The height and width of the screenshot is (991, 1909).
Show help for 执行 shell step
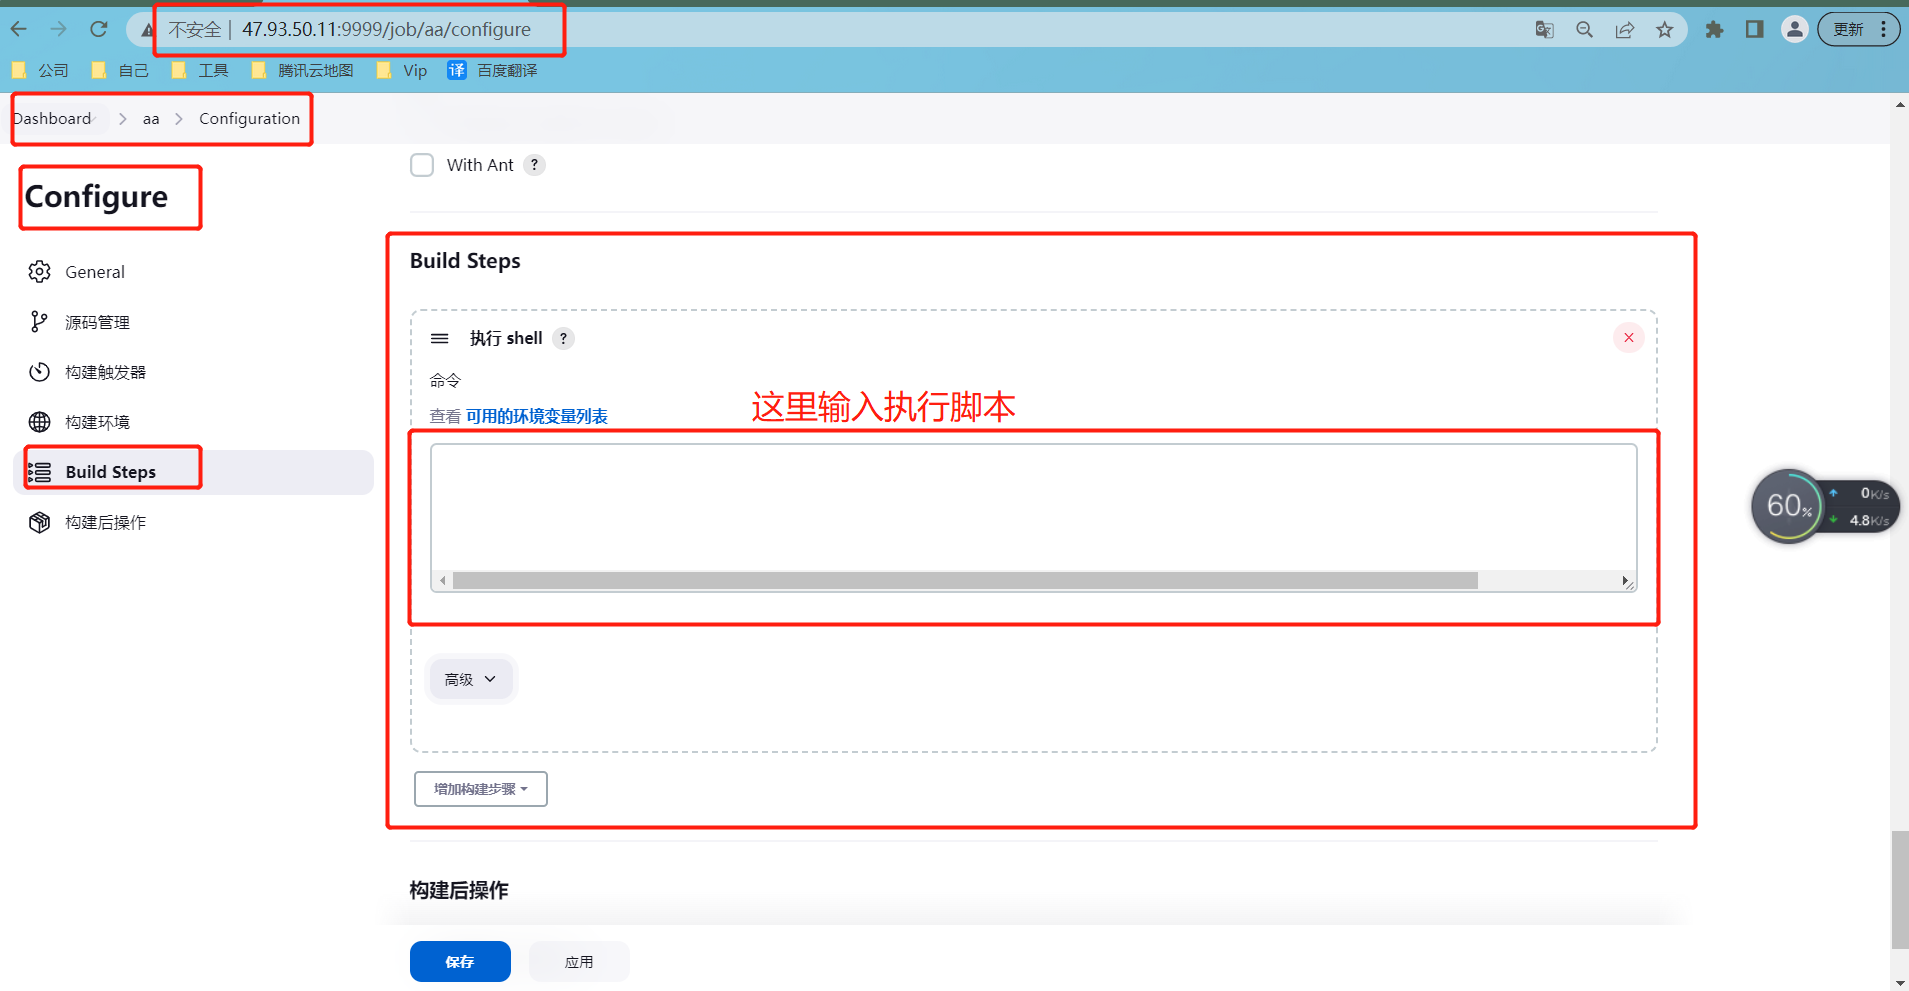(x=564, y=338)
